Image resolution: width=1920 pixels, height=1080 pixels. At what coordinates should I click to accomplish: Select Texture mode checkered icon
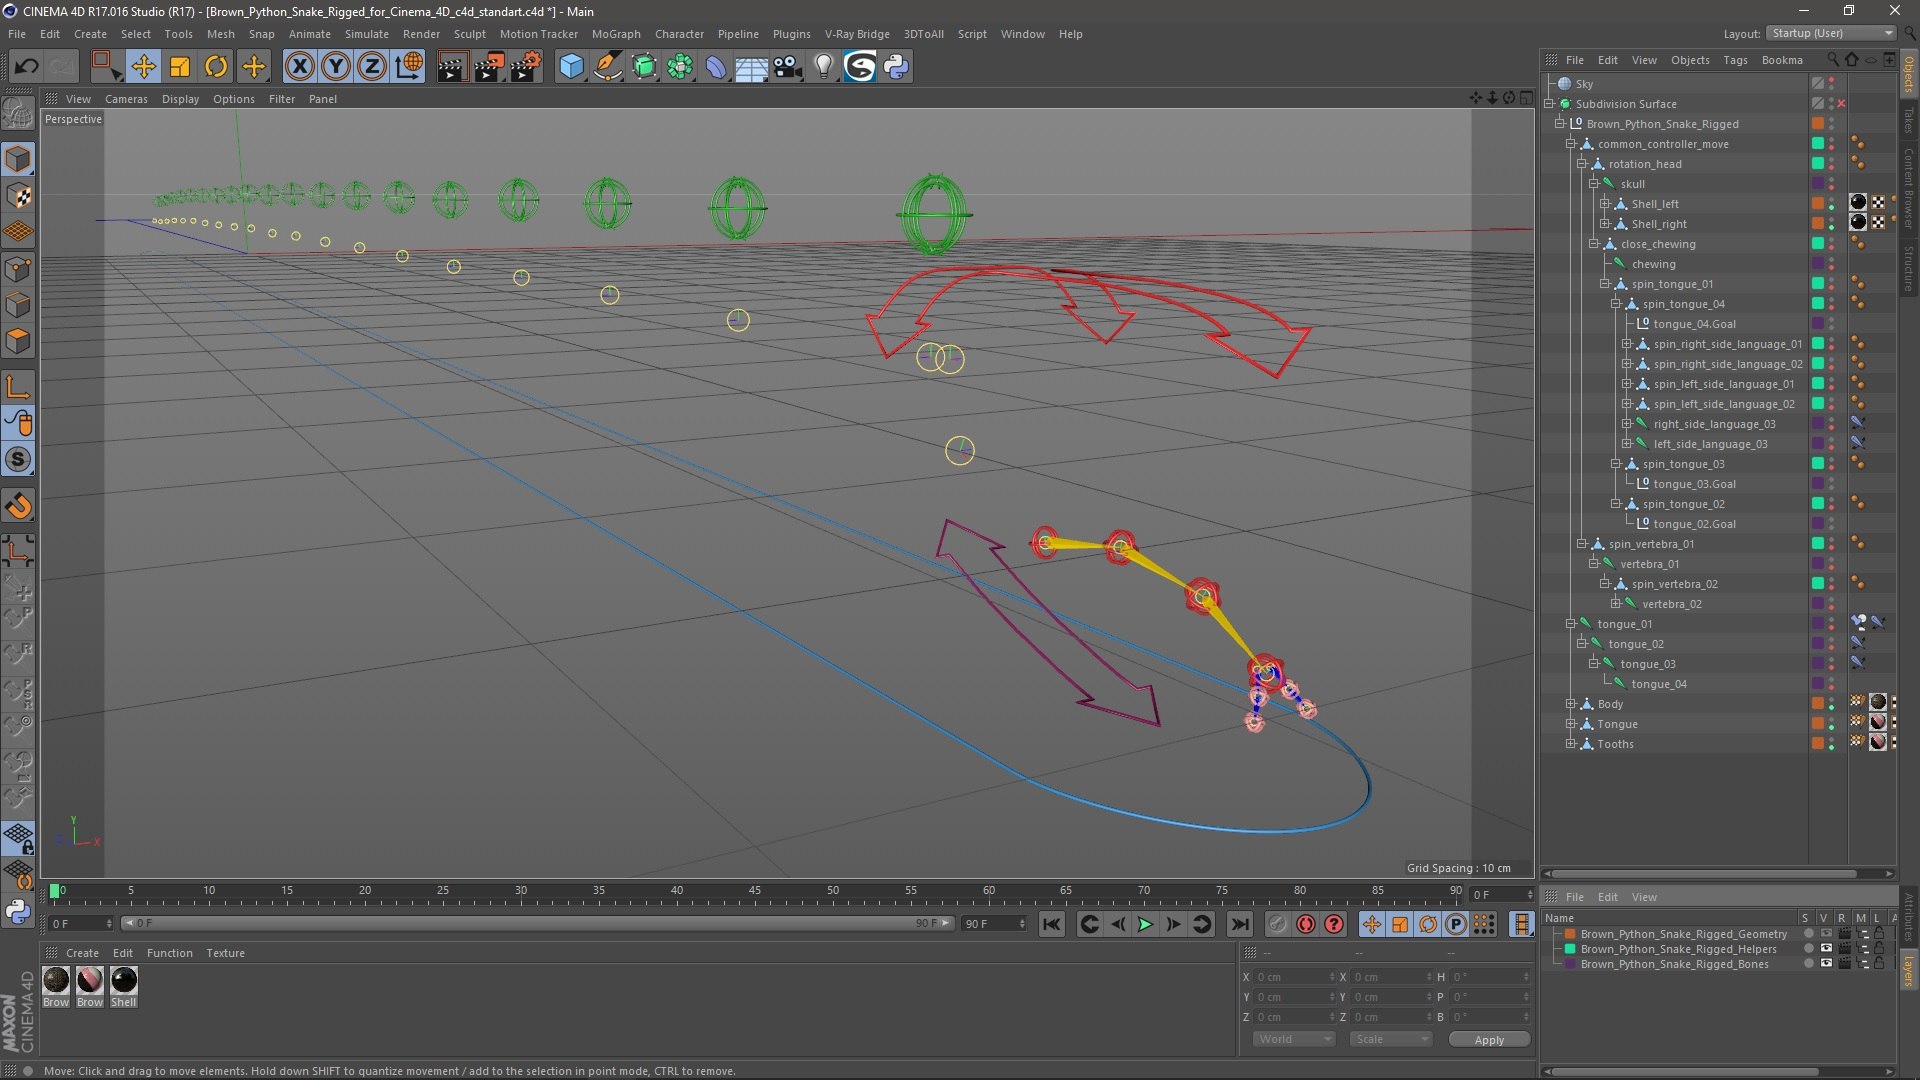point(18,196)
